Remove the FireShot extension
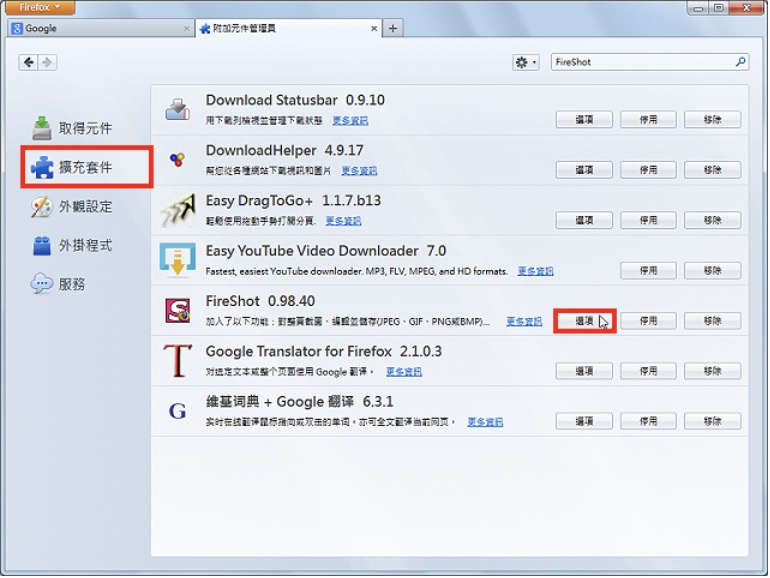Viewport: 770px width, 578px height. (713, 321)
